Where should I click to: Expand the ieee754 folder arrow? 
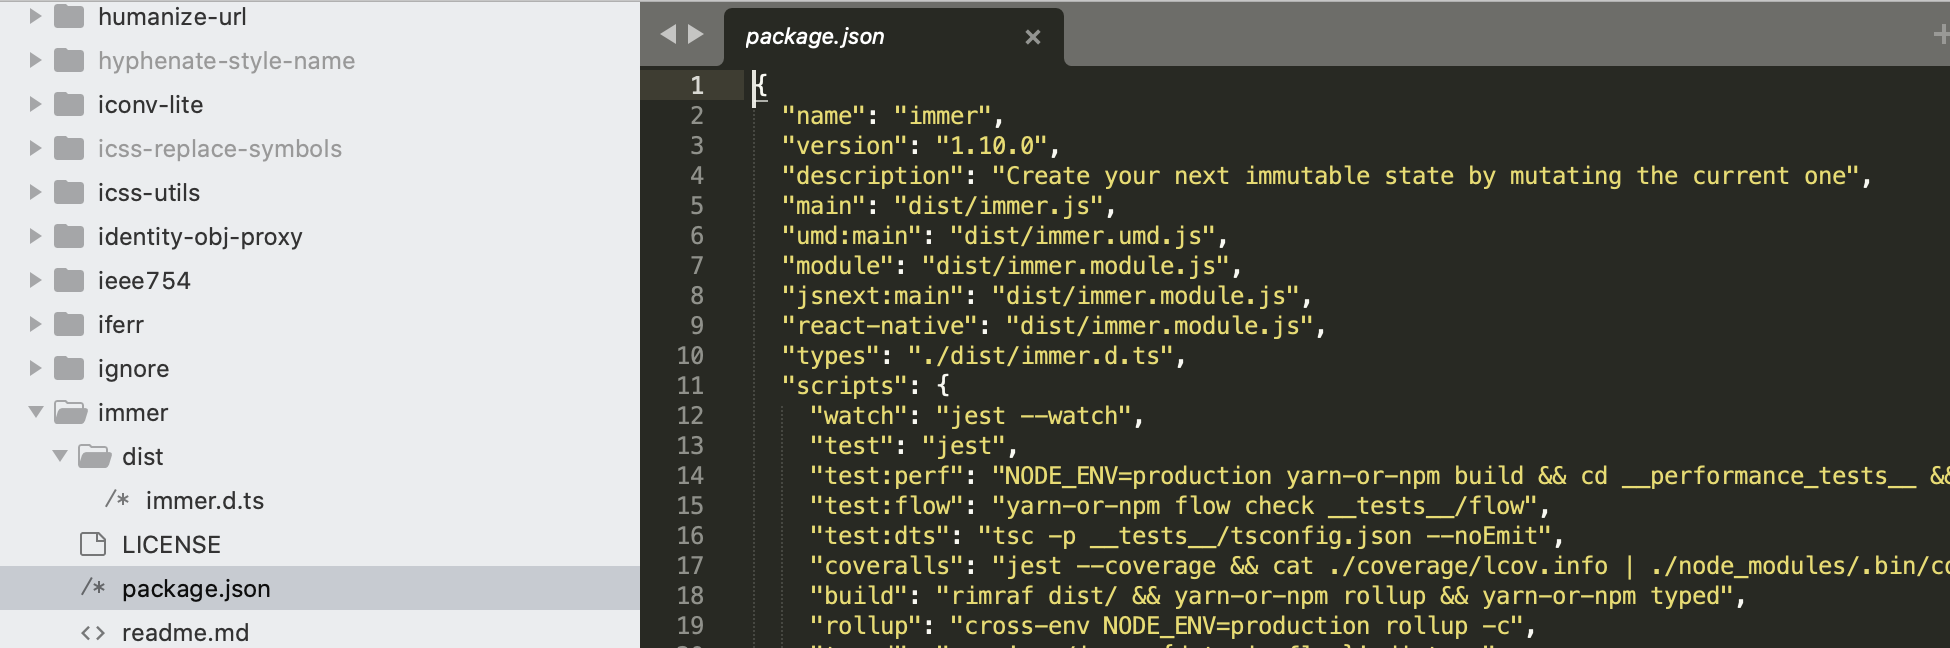click(x=35, y=280)
